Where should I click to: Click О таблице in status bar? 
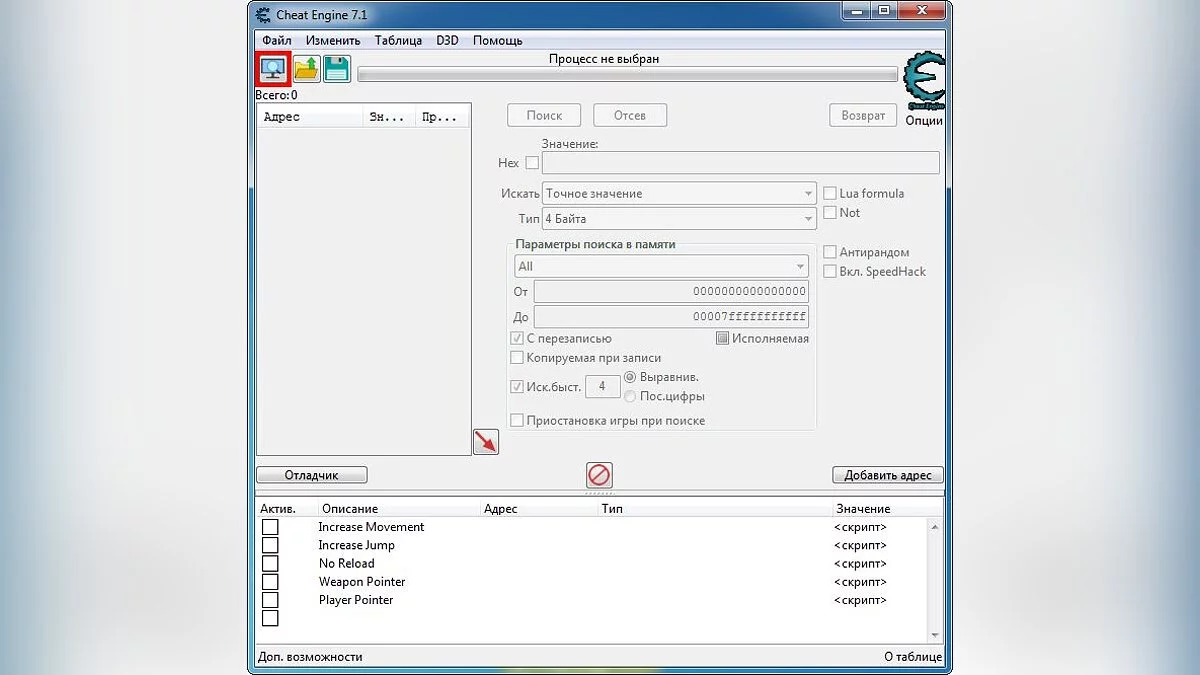click(913, 657)
